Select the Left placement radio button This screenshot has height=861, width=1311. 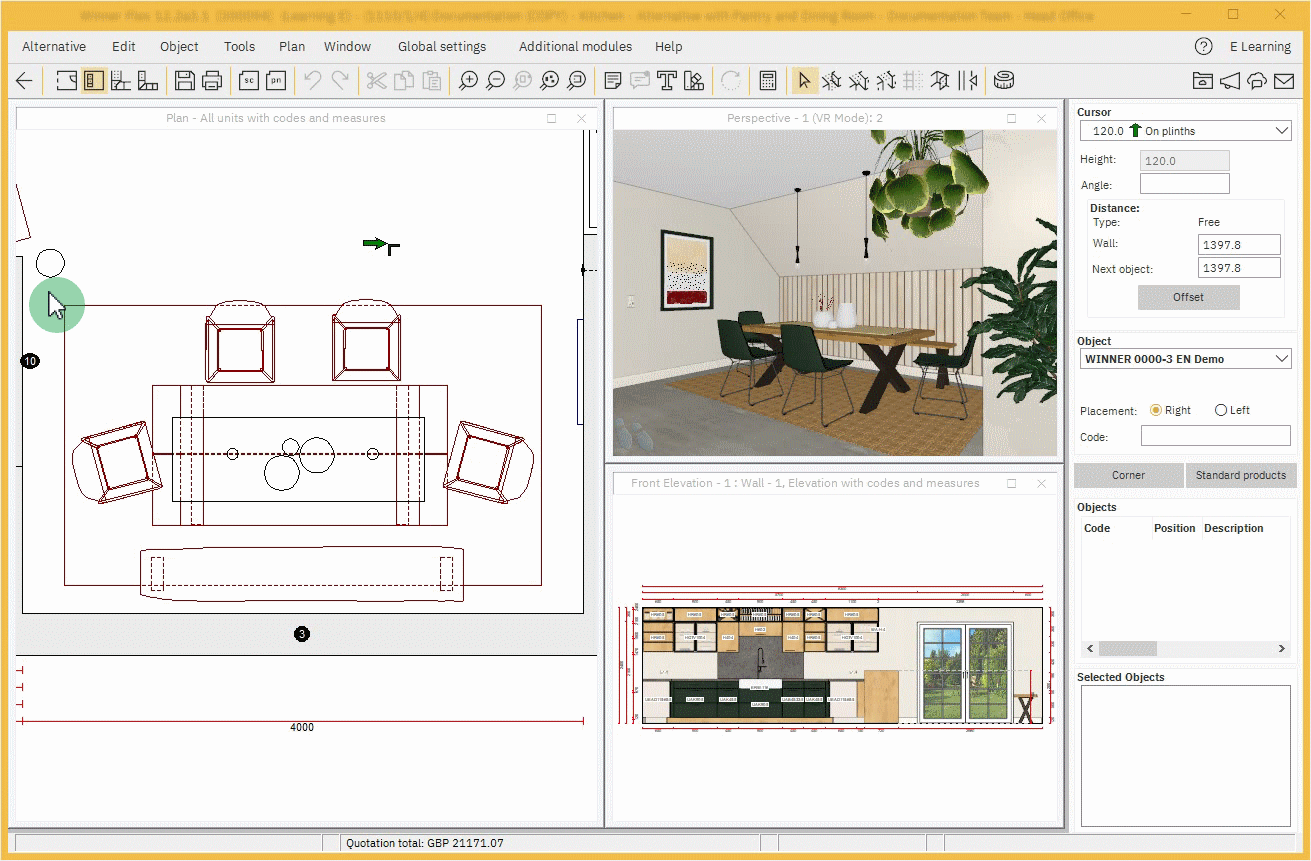click(1220, 410)
